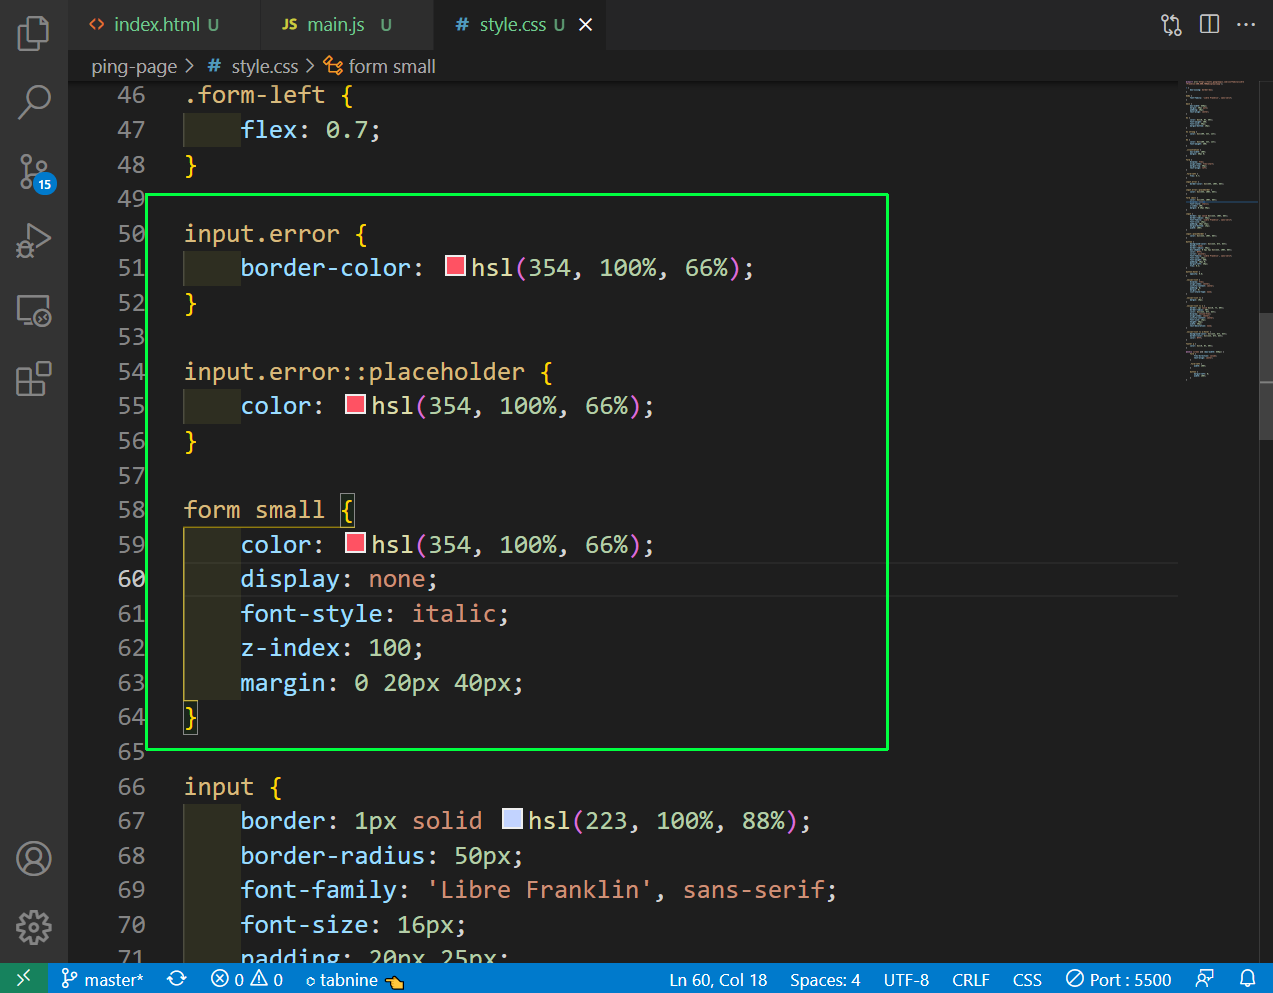Screen dimensions: 1273x993
Task: Click the 'Libre Franklin' font-family value
Action: 539,890
